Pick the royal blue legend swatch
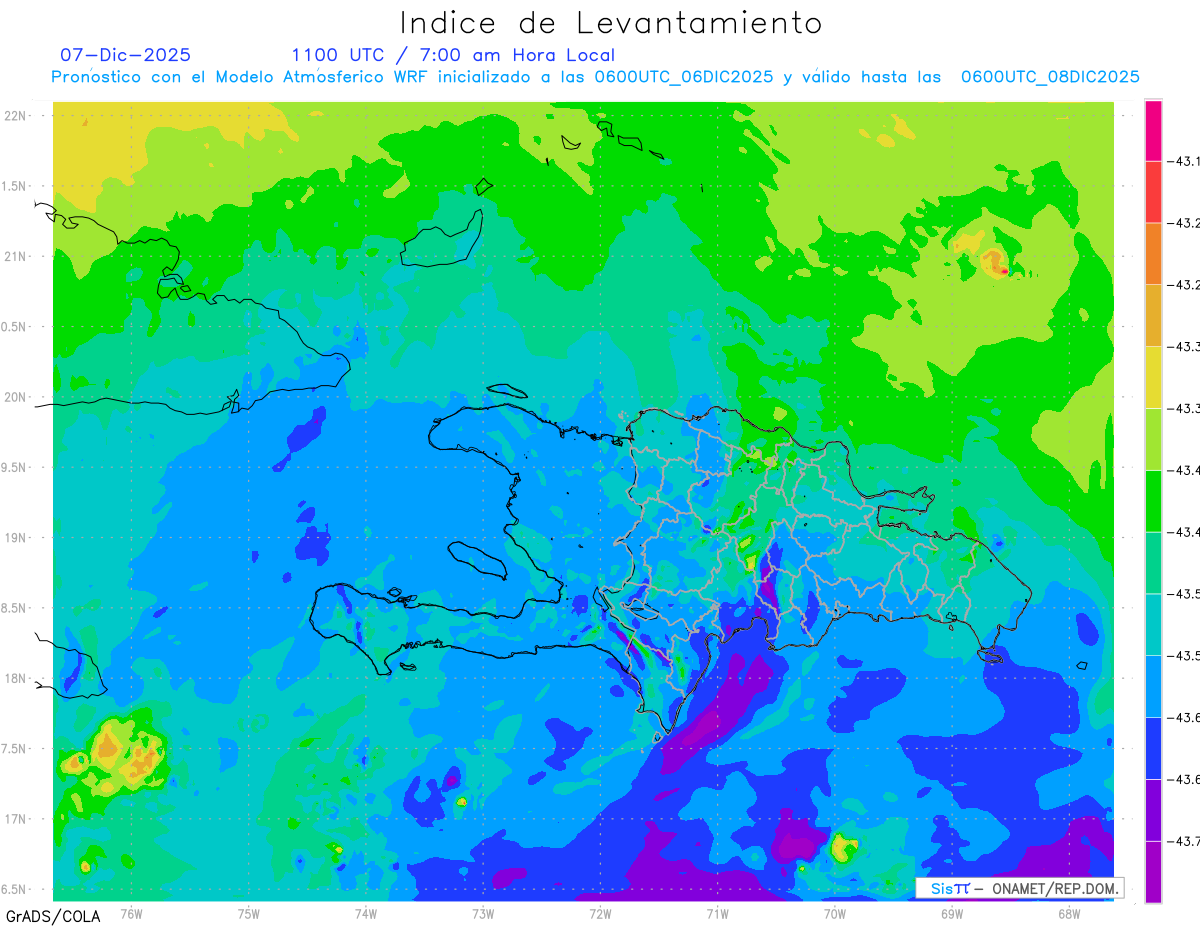 pos(1153,748)
